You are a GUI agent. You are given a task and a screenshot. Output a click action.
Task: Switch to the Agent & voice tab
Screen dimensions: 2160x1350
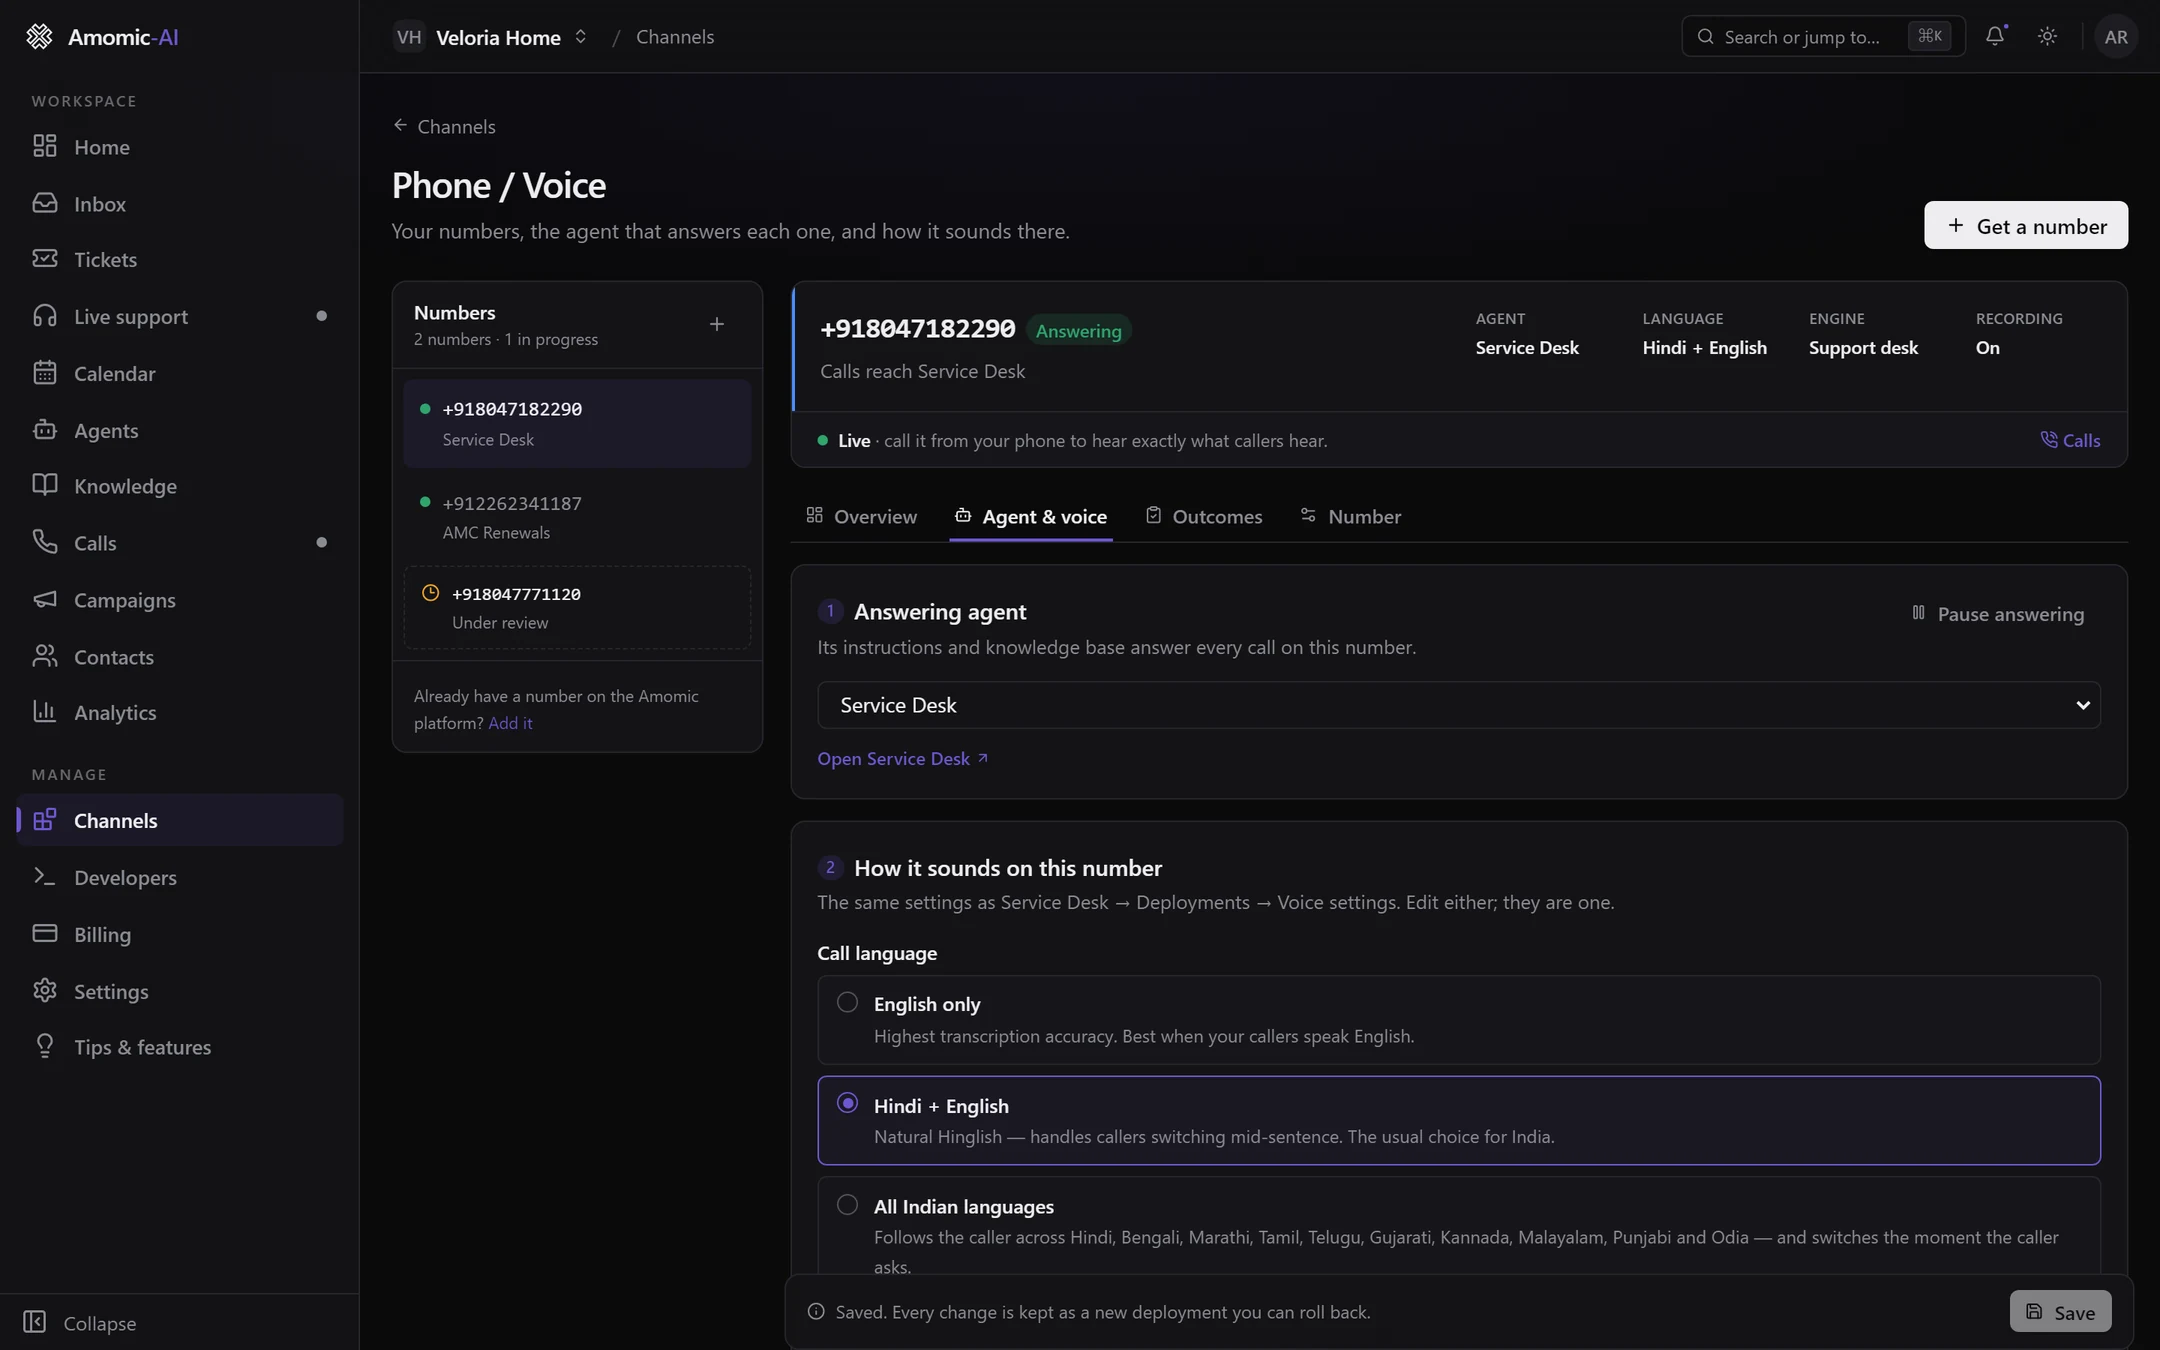click(x=1031, y=517)
